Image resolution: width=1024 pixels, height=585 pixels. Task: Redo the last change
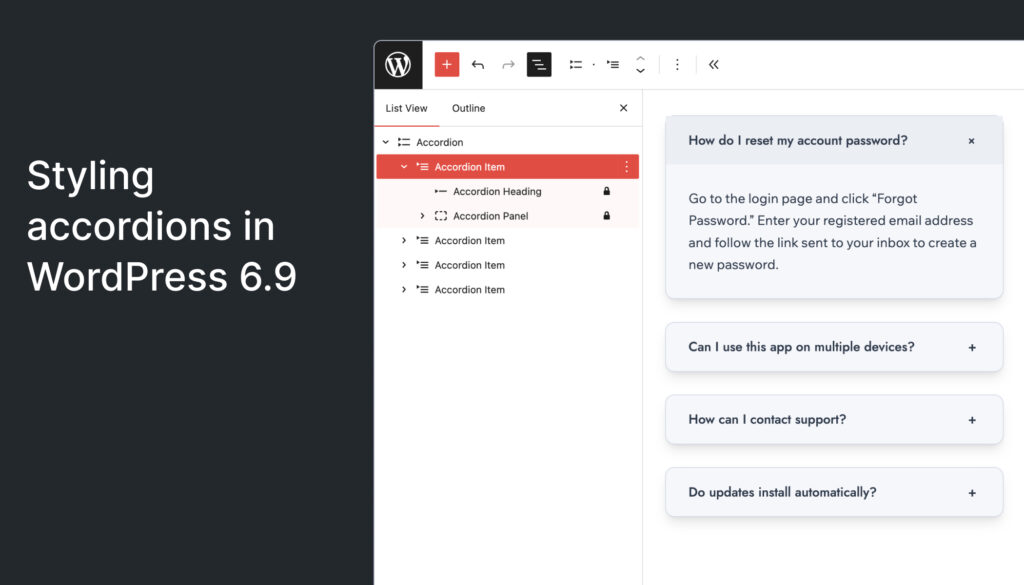pyautogui.click(x=508, y=65)
